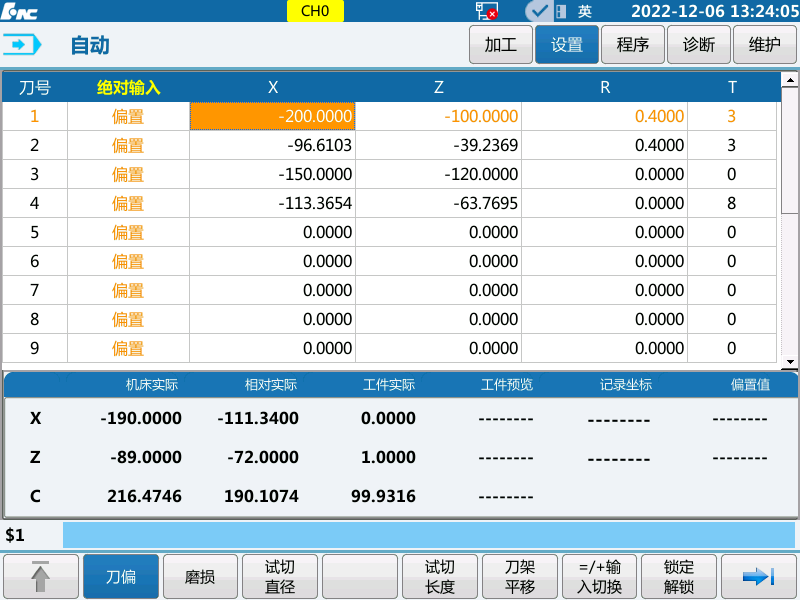The height and width of the screenshot is (600, 800).
Task: Switch to the 加工 tab
Action: point(500,44)
